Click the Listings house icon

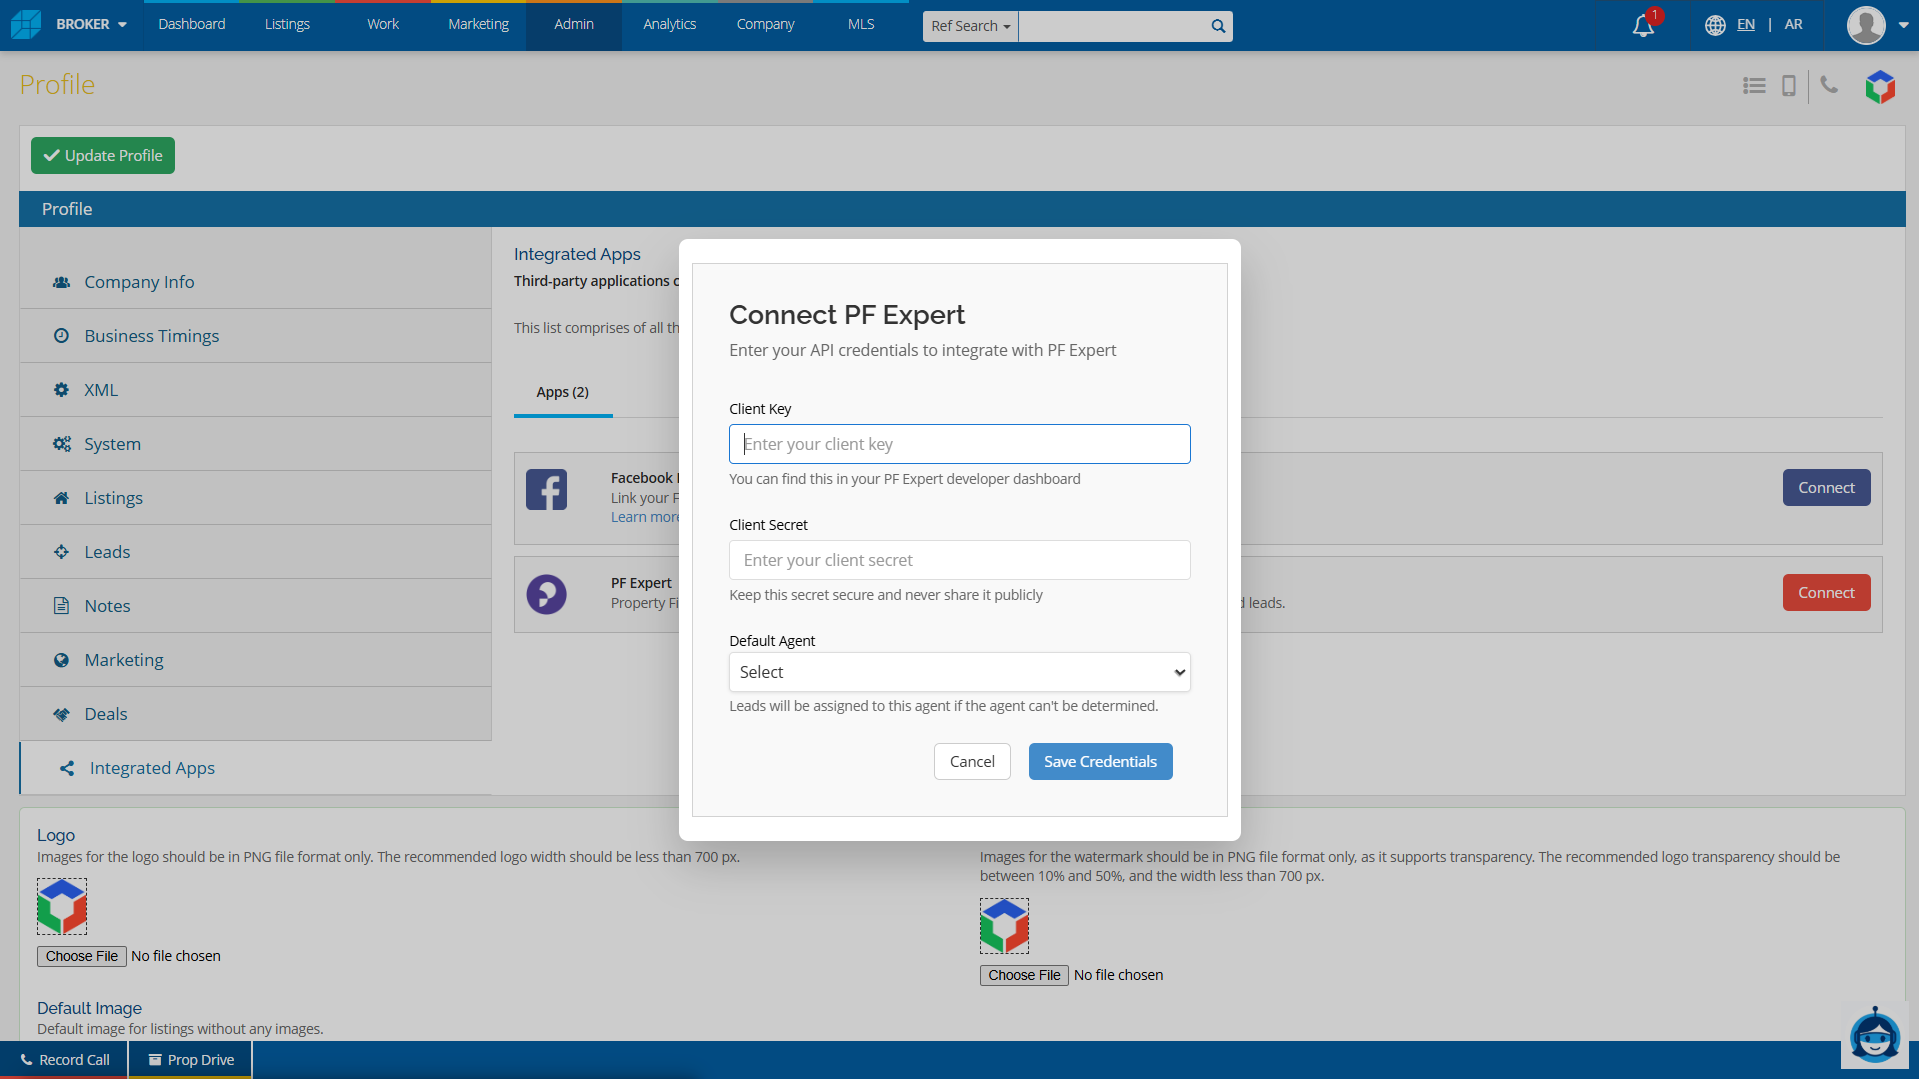[x=61, y=498]
